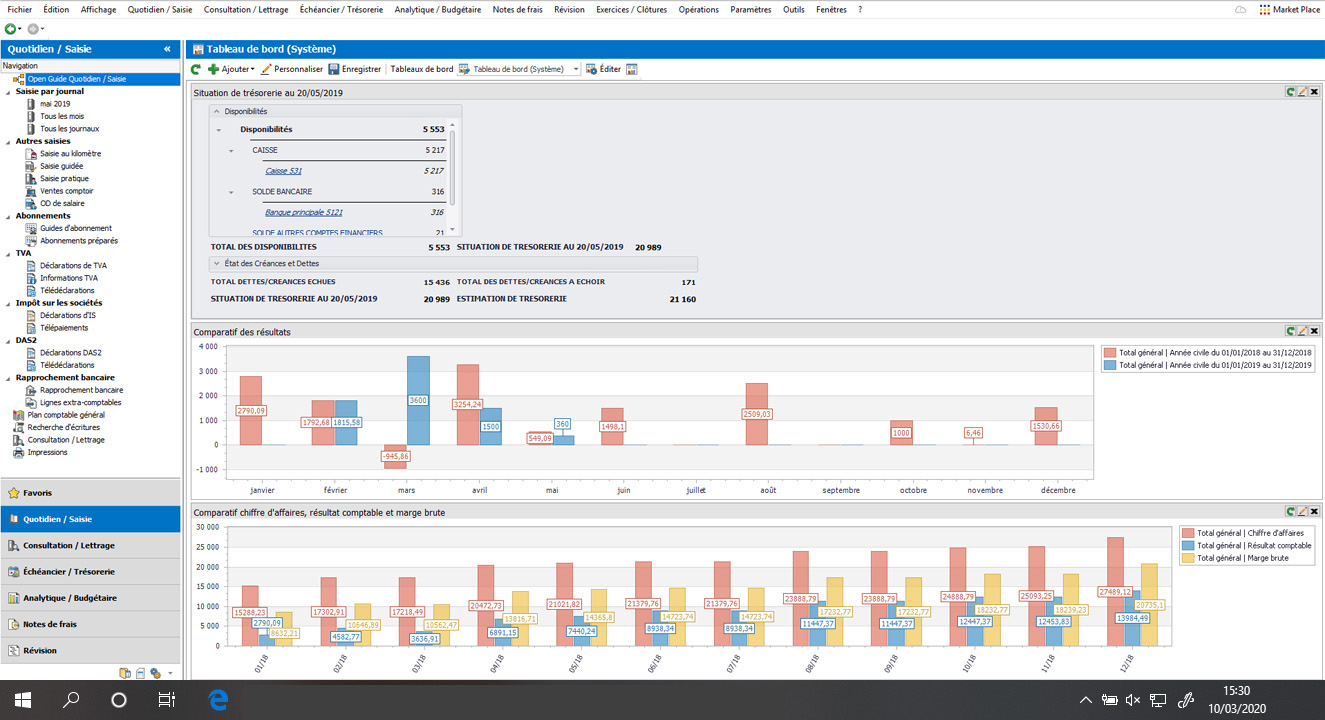Open the Échéancier / Trésorerie menu
Screen dimensions: 1325x720
click(343, 10)
